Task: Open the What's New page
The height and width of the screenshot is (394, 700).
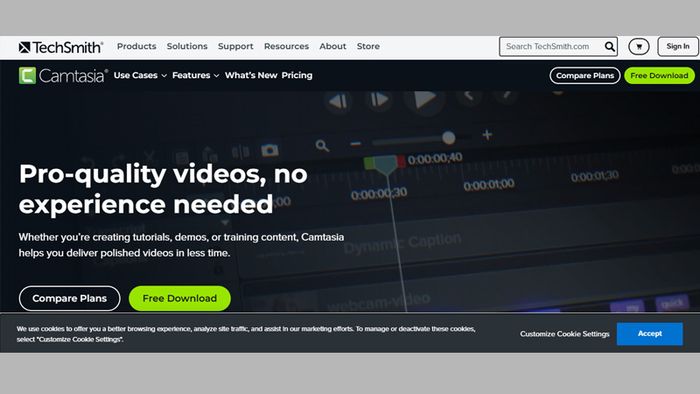Action: coord(251,75)
